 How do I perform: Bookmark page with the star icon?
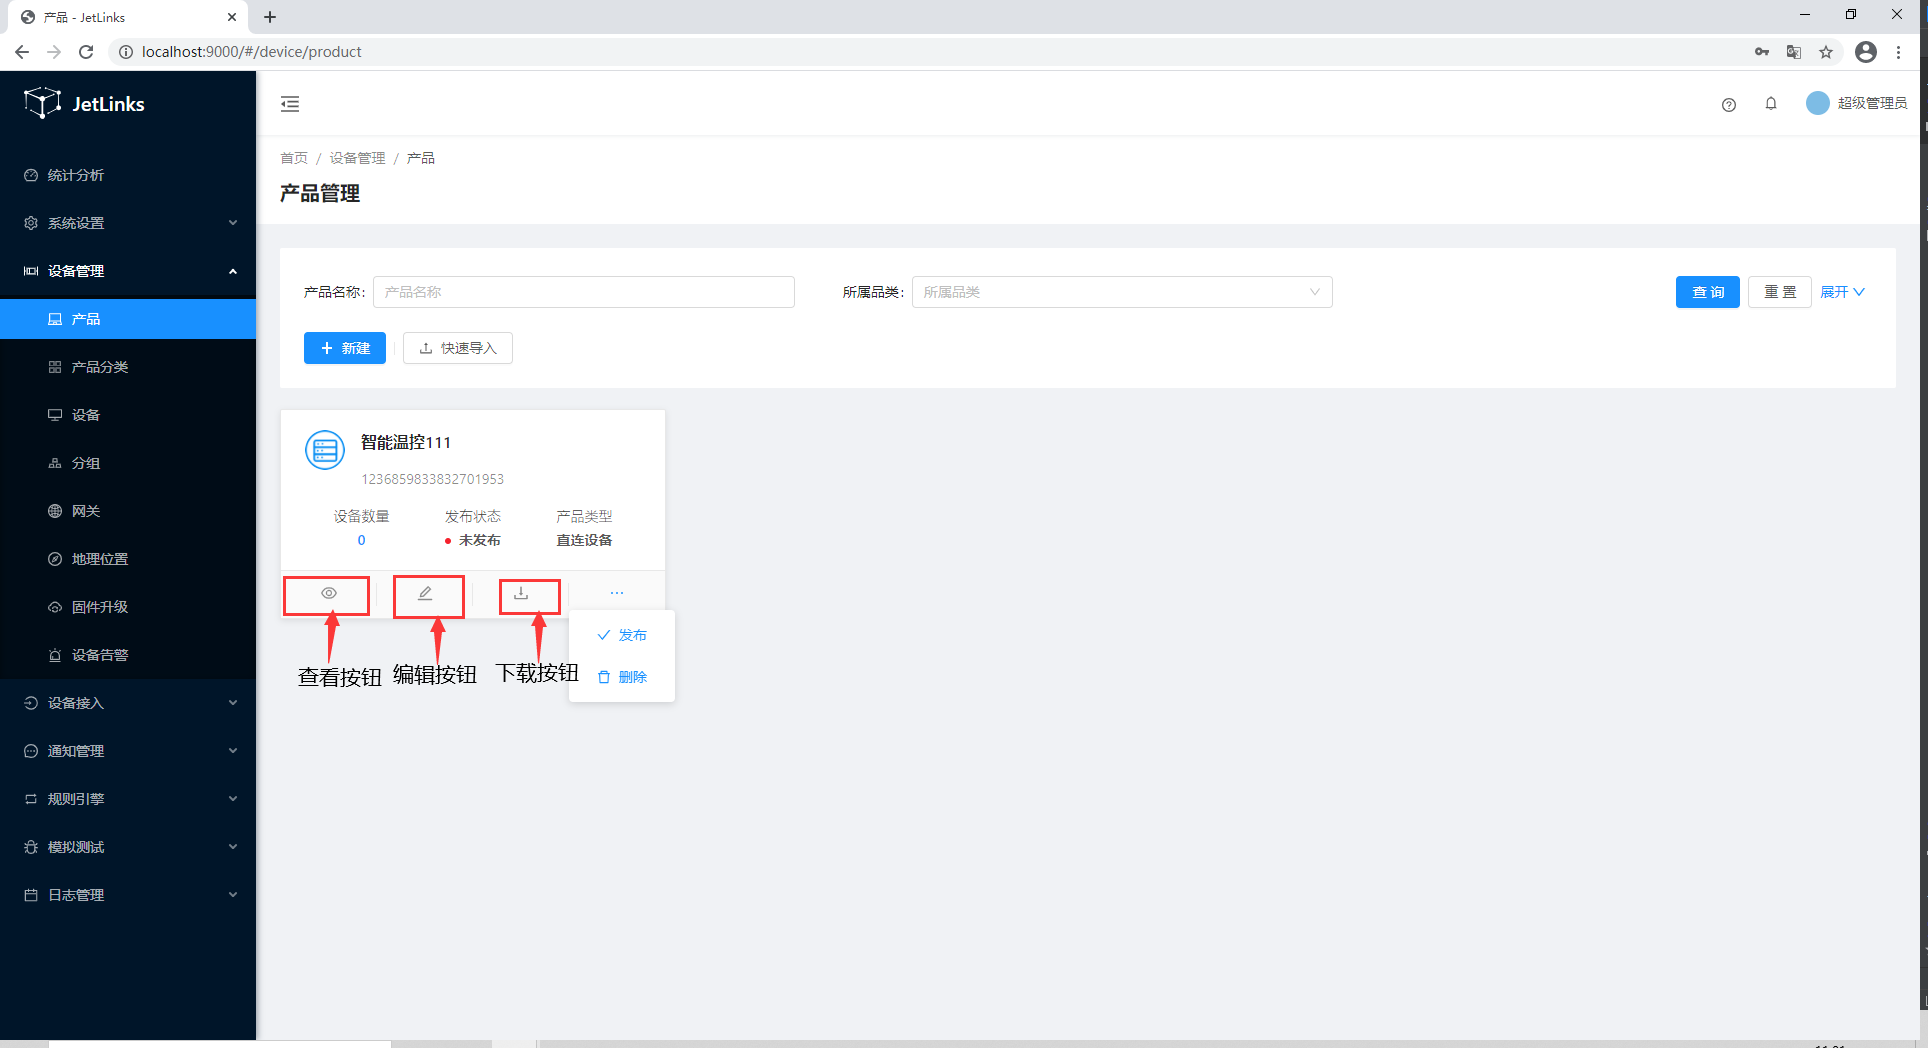pyautogui.click(x=1826, y=52)
